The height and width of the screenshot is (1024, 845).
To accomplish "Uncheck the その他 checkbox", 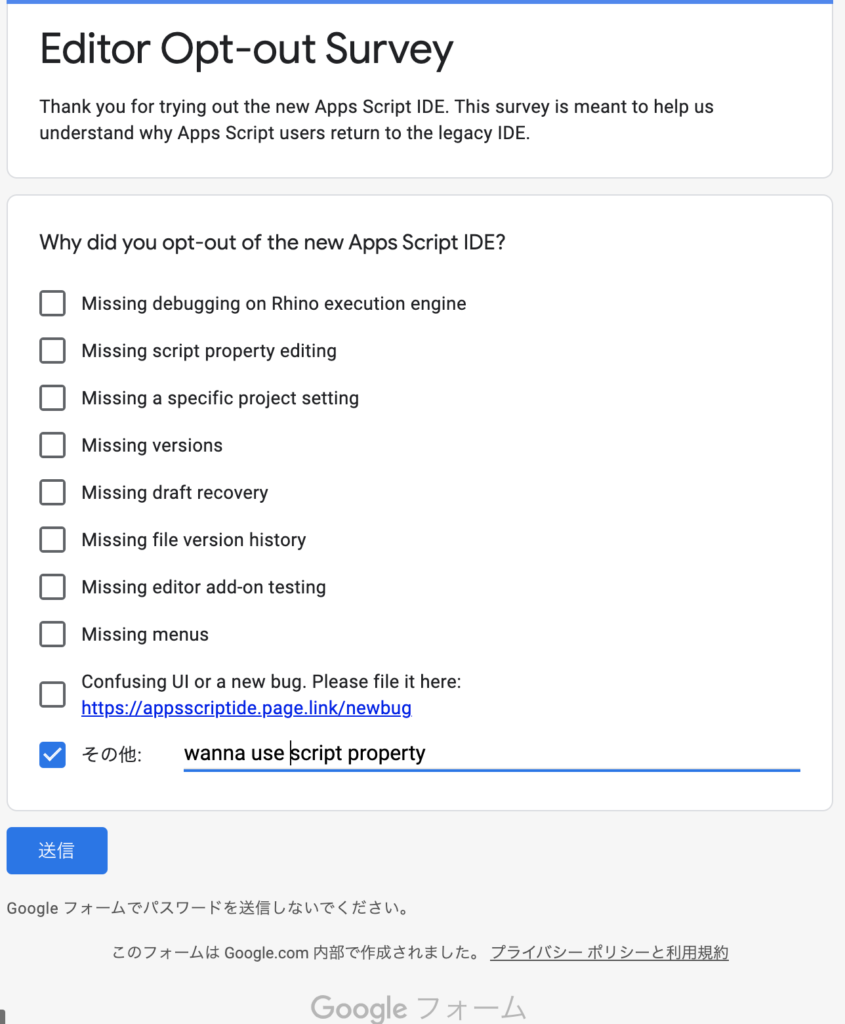I will click(52, 754).
